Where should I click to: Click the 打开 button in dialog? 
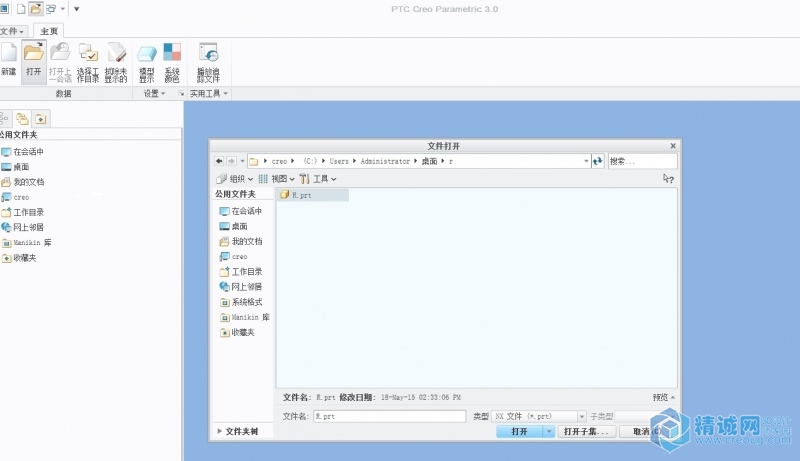click(519, 431)
